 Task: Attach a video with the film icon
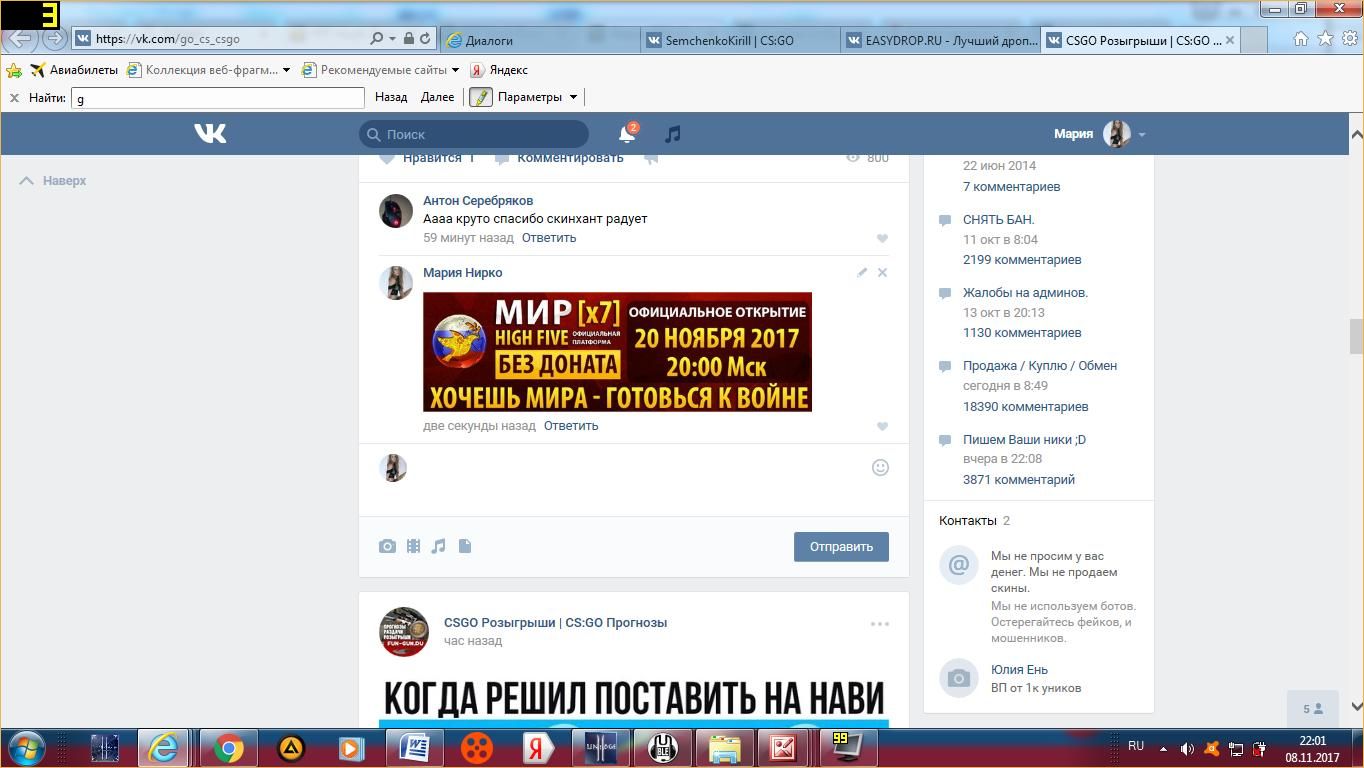pyautogui.click(x=413, y=546)
